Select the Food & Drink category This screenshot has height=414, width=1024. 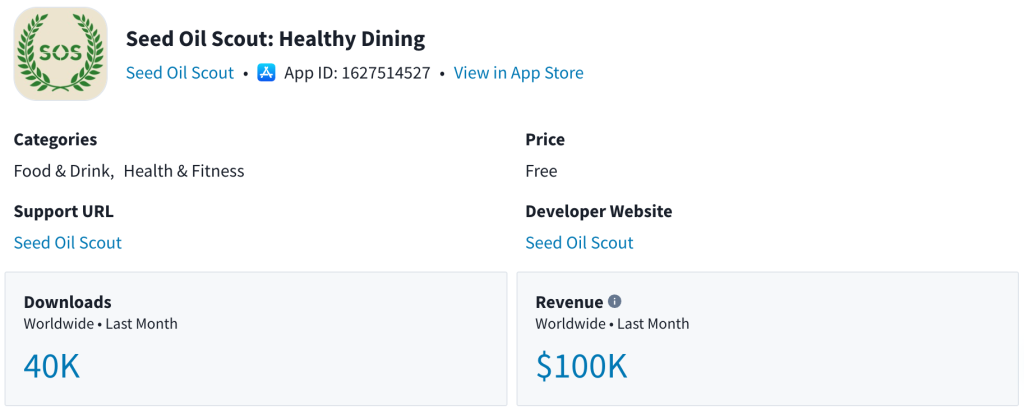click(62, 171)
